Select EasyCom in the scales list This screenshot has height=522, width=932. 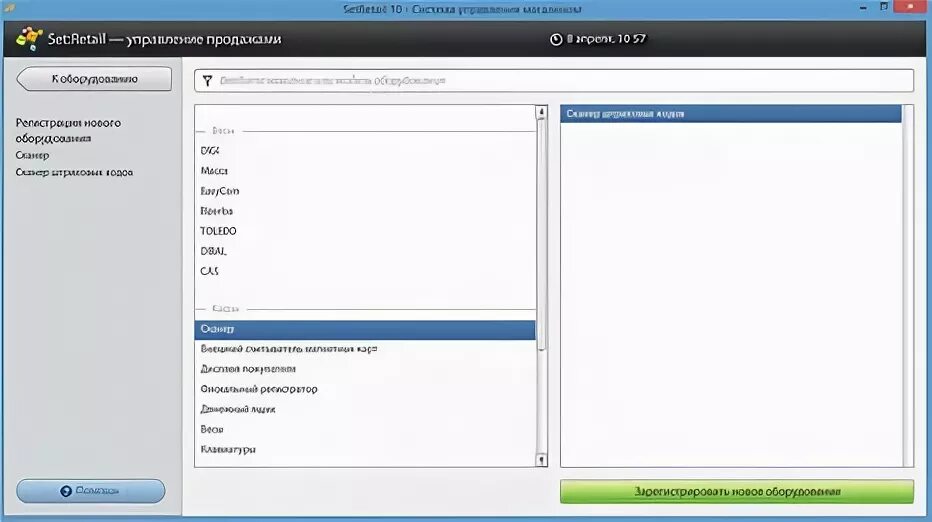365,191
